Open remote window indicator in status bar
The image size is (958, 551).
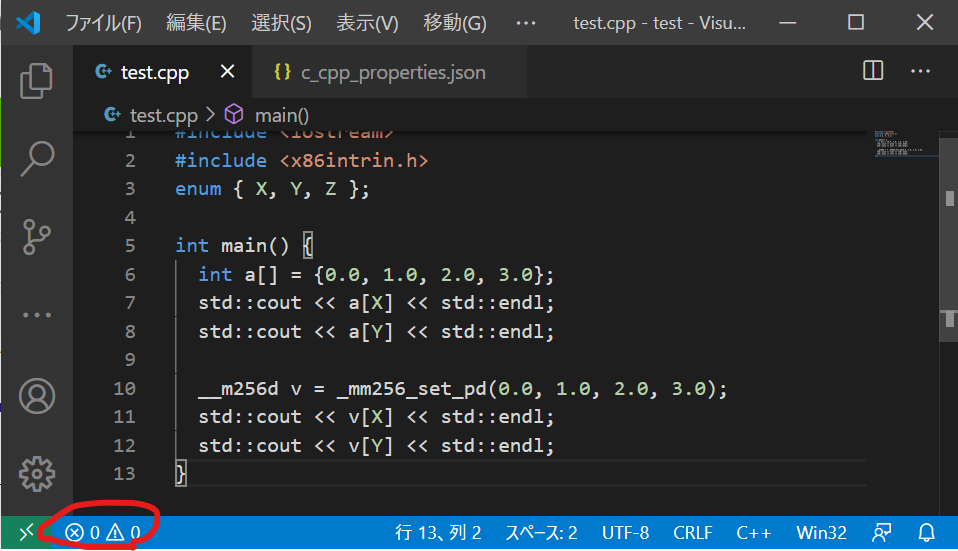tap(26, 532)
